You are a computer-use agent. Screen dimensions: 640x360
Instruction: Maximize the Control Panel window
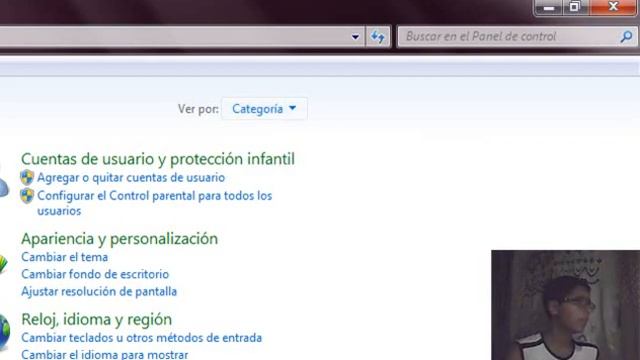point(575,7)
